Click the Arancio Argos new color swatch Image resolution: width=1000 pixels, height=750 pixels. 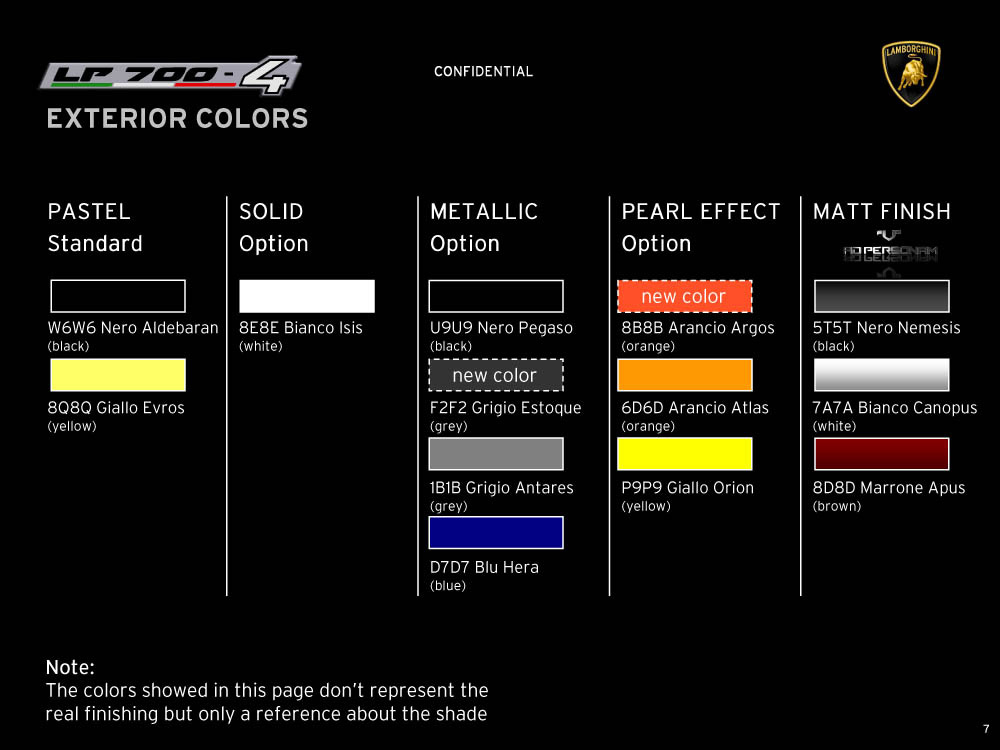click(684, 296)
